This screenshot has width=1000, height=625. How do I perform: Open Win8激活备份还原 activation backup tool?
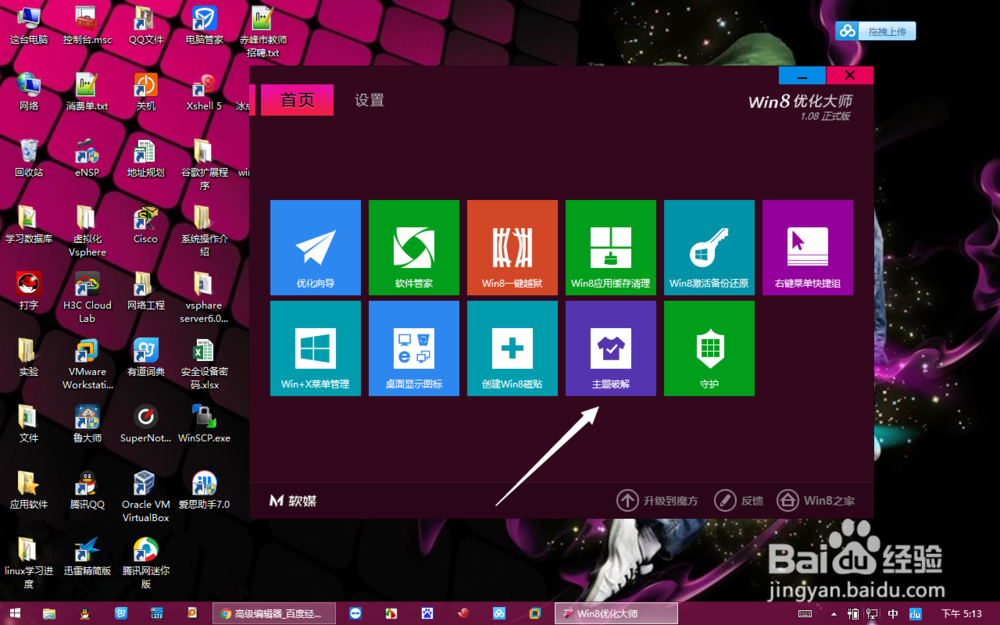point(709,247)
